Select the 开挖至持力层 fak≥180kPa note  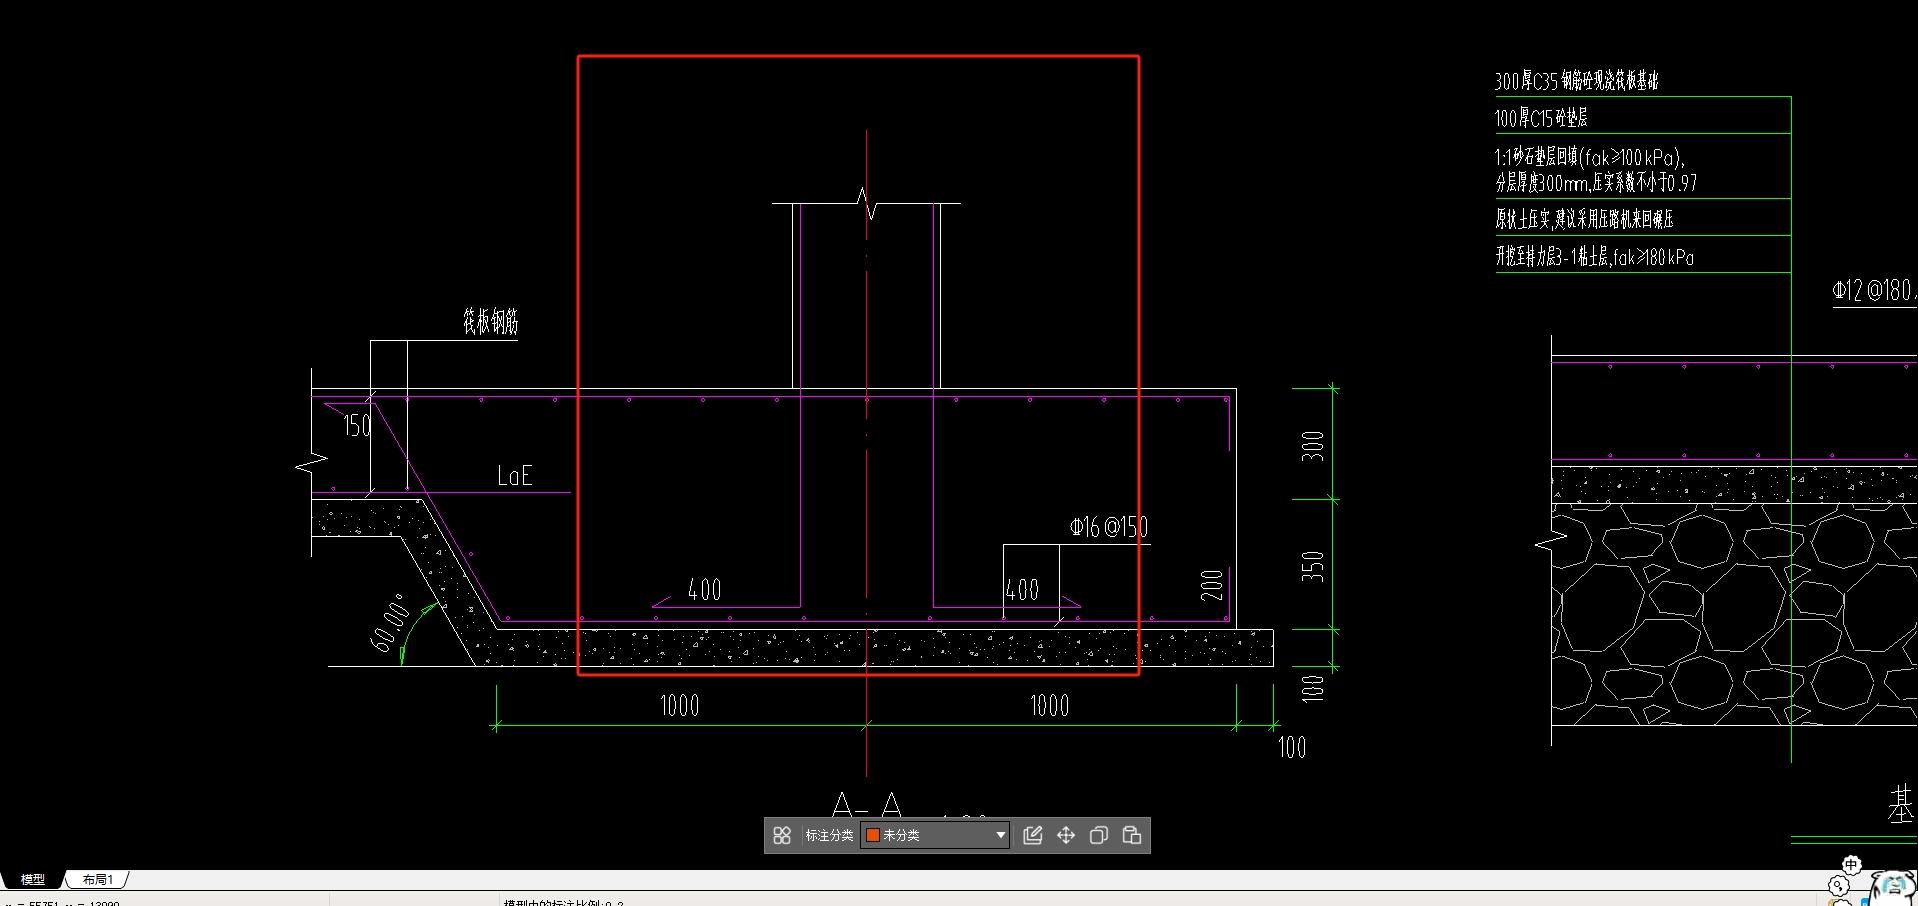coord(1595,257)
